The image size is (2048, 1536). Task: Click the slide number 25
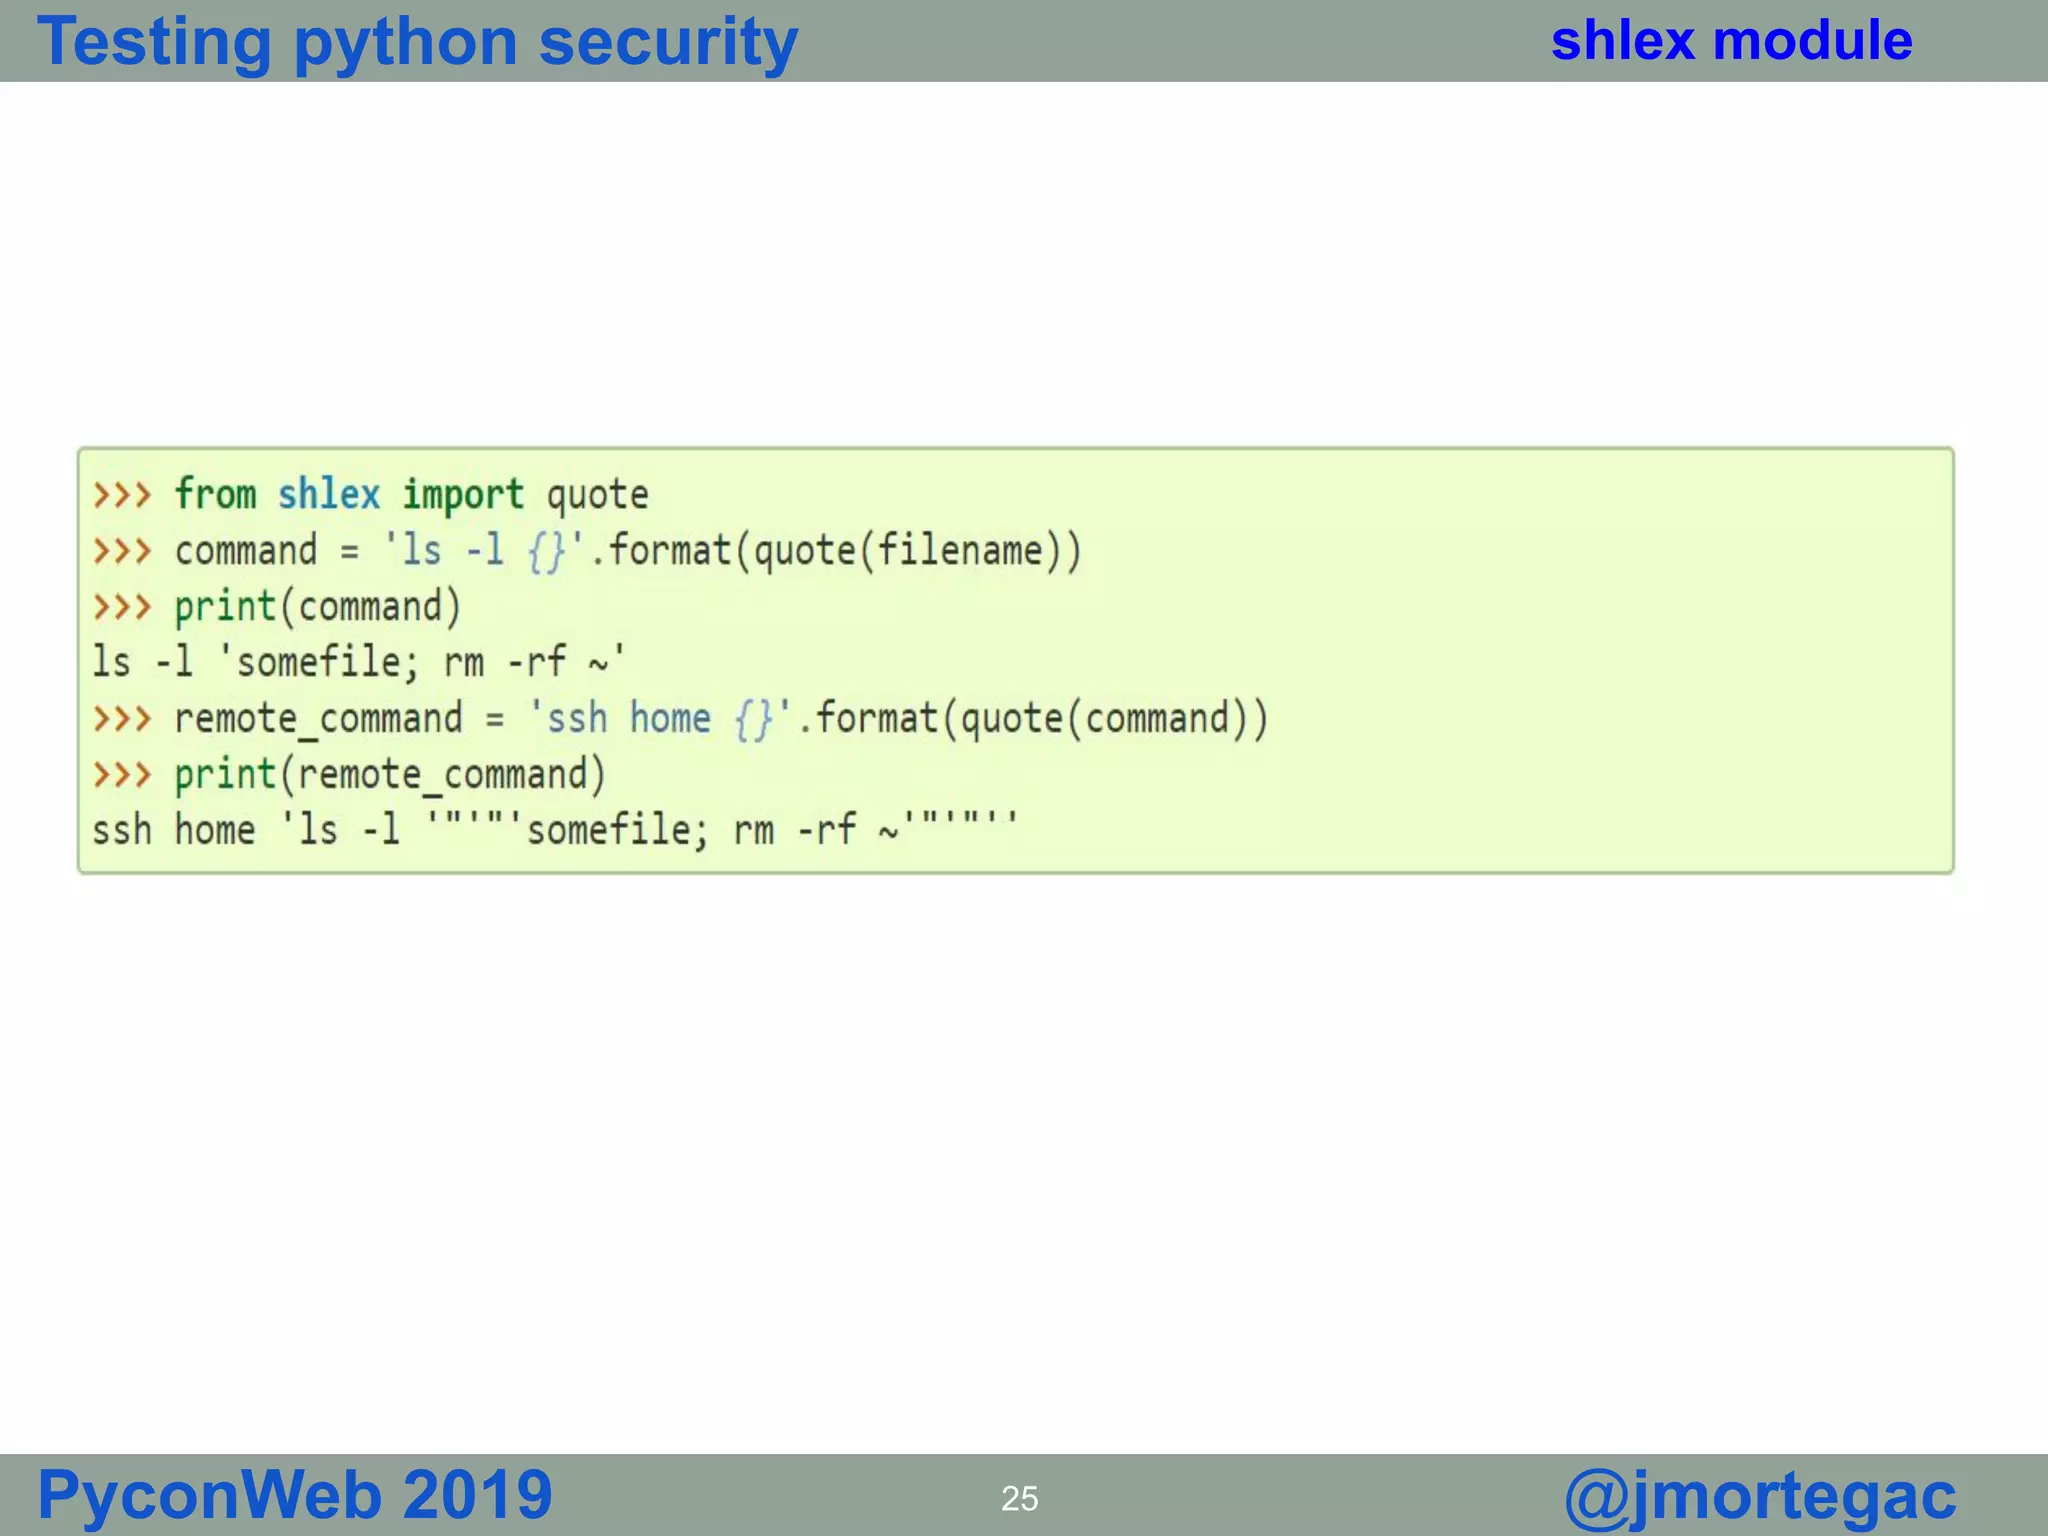1020,1498
